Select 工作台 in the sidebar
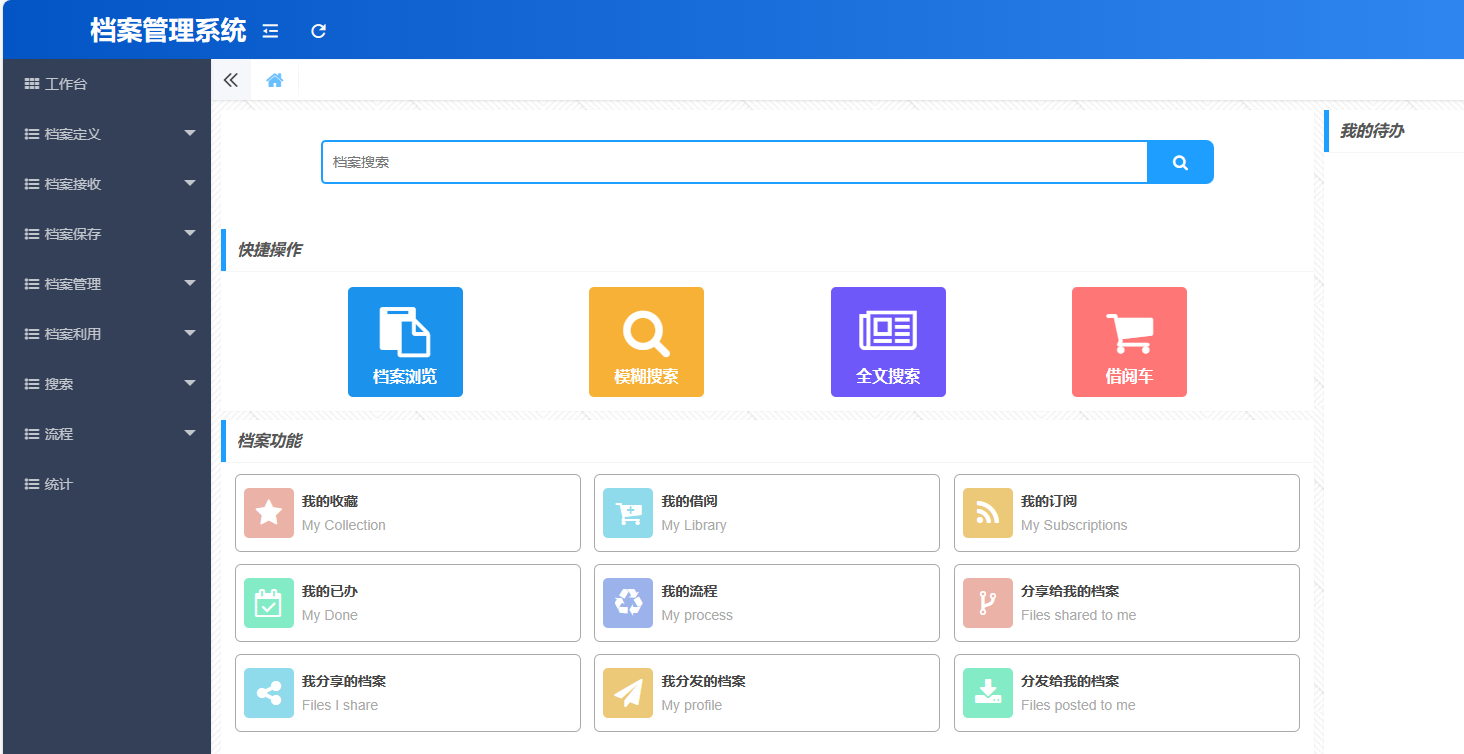The image size is (1464, 754). tap(66, 84)
